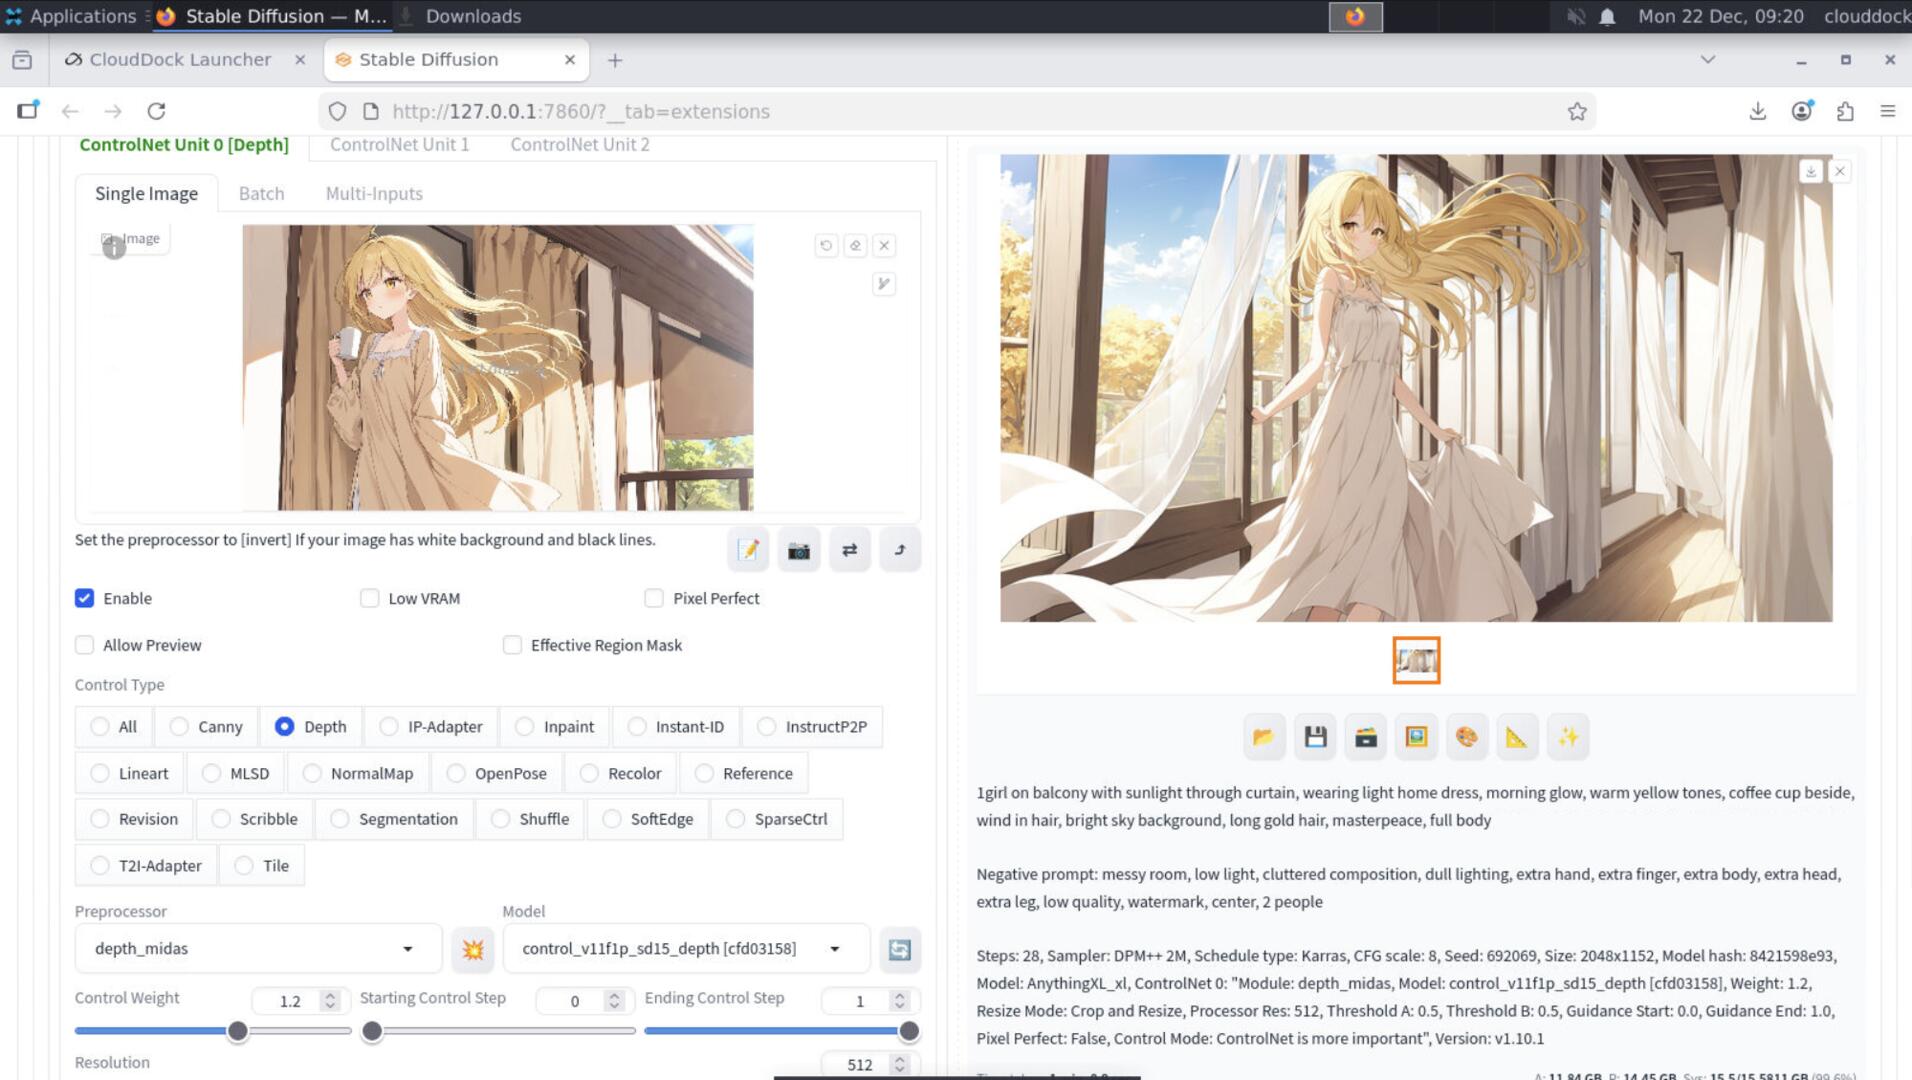1912x1080 pixels.
Task: Open the webcam camera icon
Action: [798, 550]
